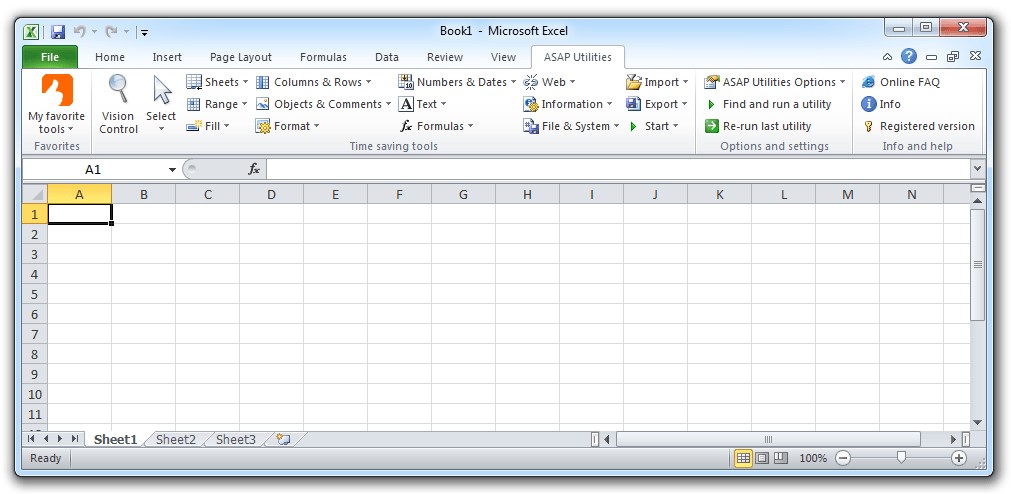Viewport: 1011px width, 494px height.
Task: Open the ASAP Utilities Info dialog
Action: click(x=881, y=104)
